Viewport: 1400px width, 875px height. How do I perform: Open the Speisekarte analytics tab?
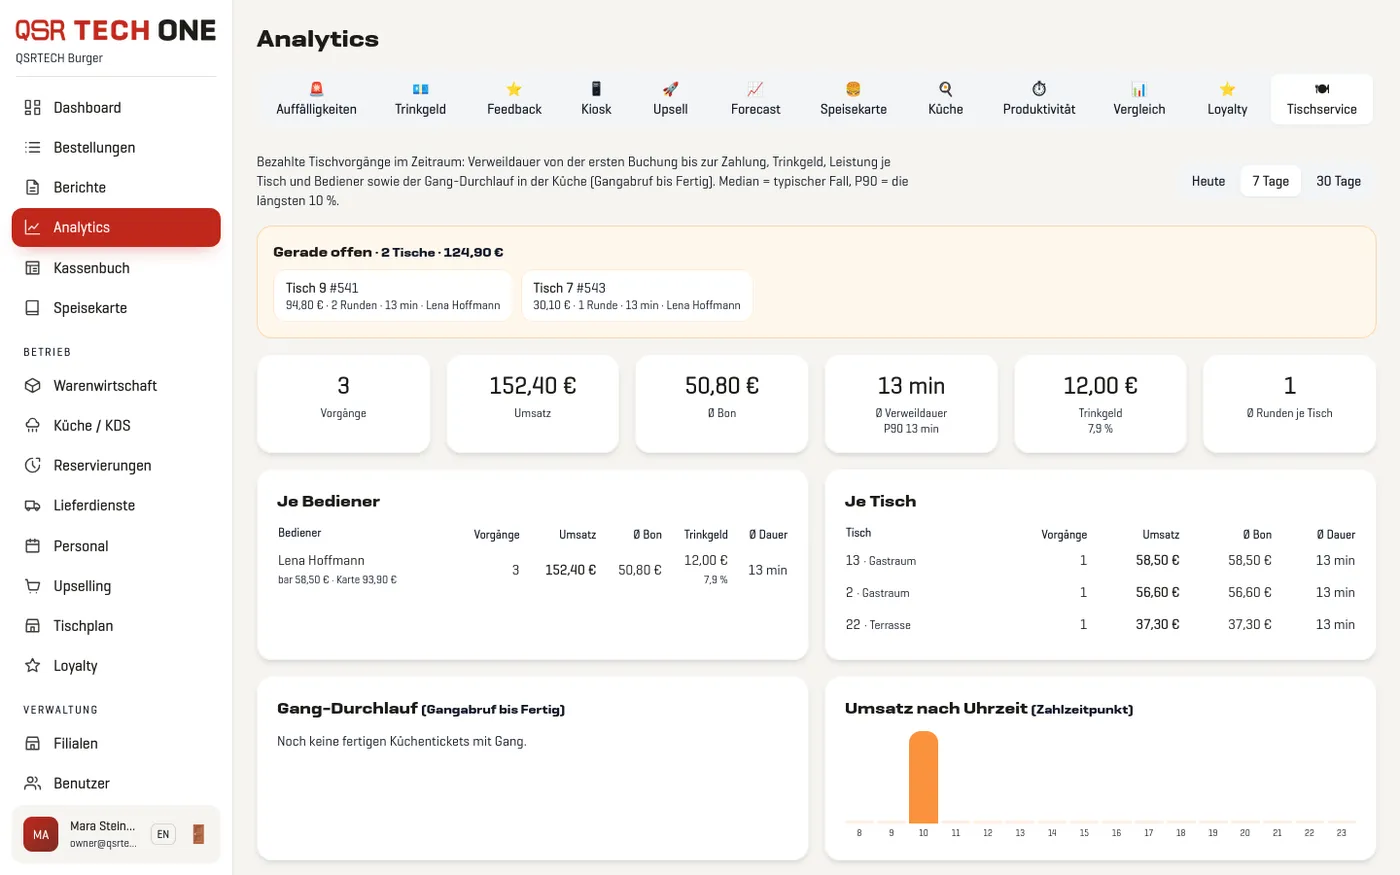click(x=853, y=99)
